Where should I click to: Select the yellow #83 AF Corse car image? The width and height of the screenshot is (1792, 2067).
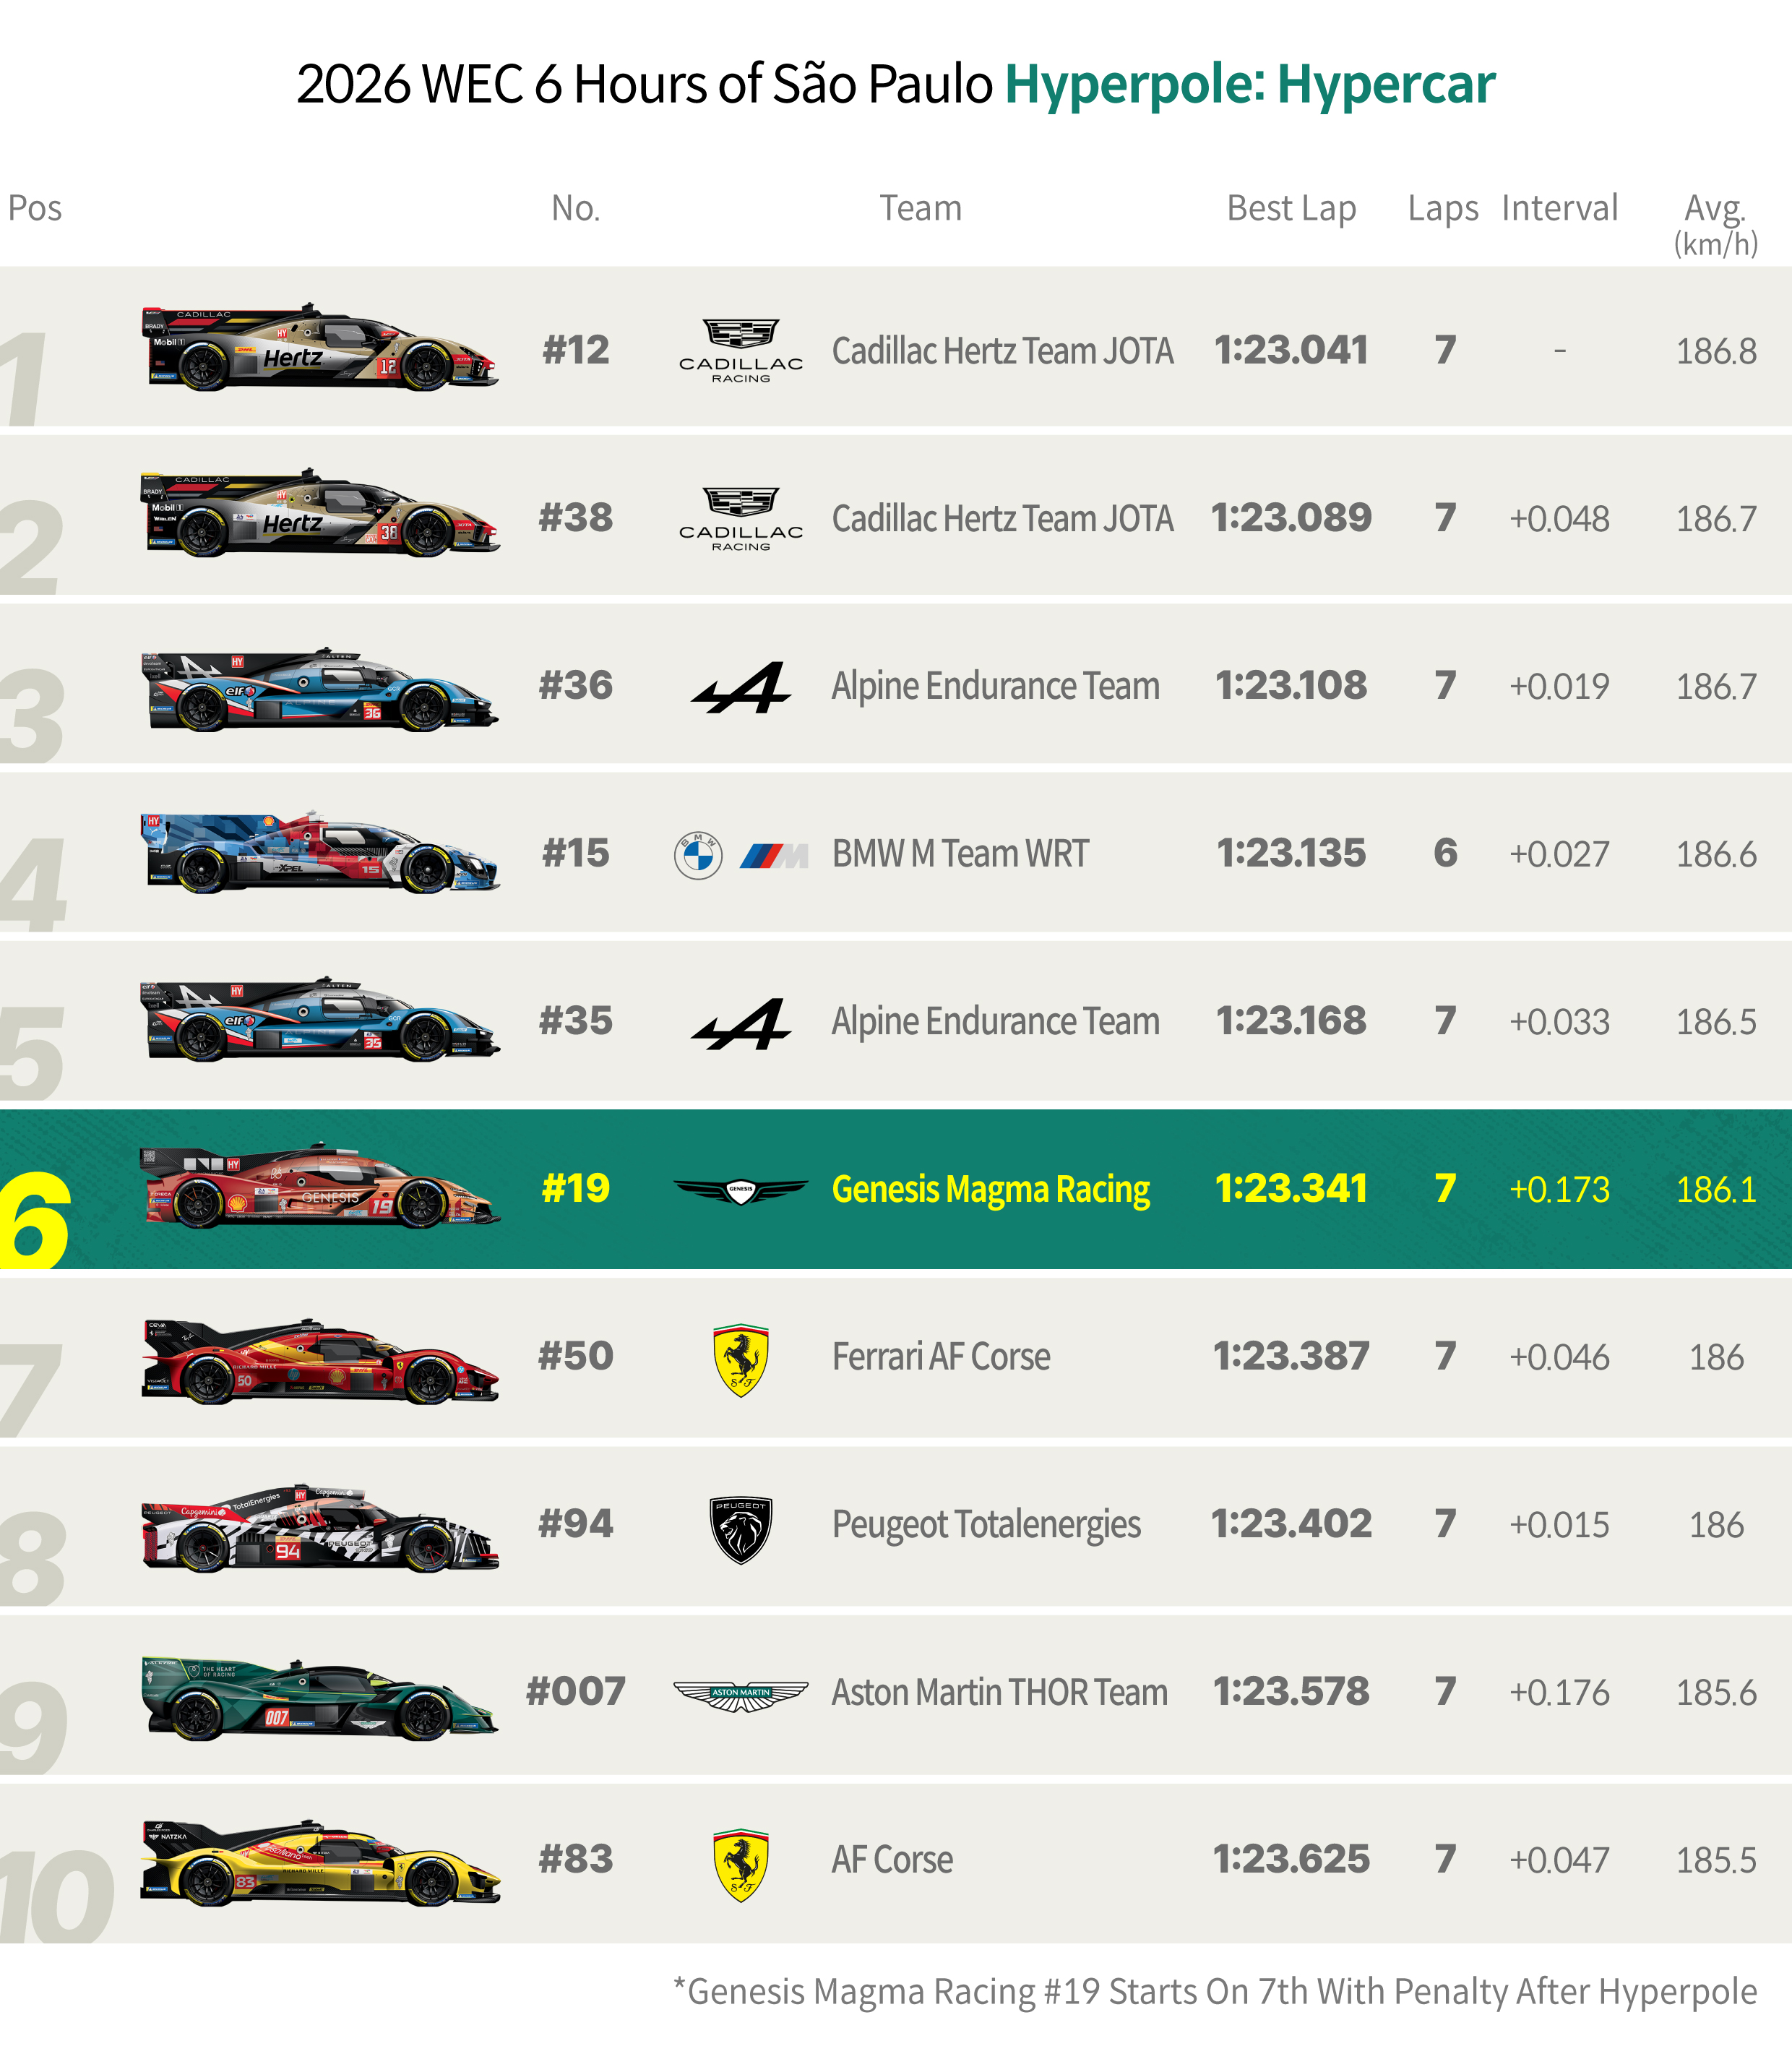click(319, 1863)
